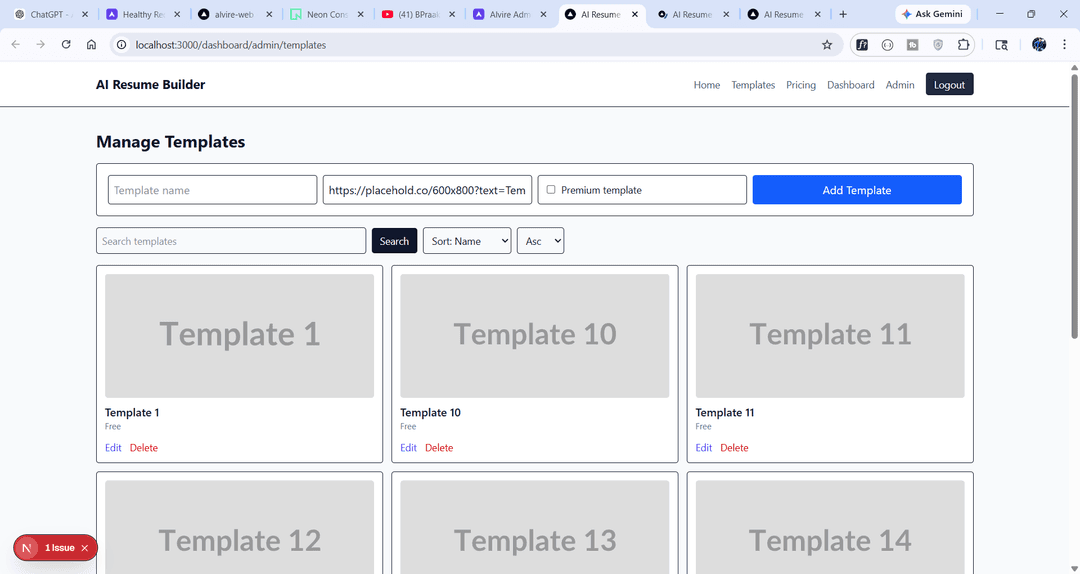Viewport: 1080px width, 574px height.
Task: Click Template 1 preview thumbnail
Action: (x=240, y=336)
